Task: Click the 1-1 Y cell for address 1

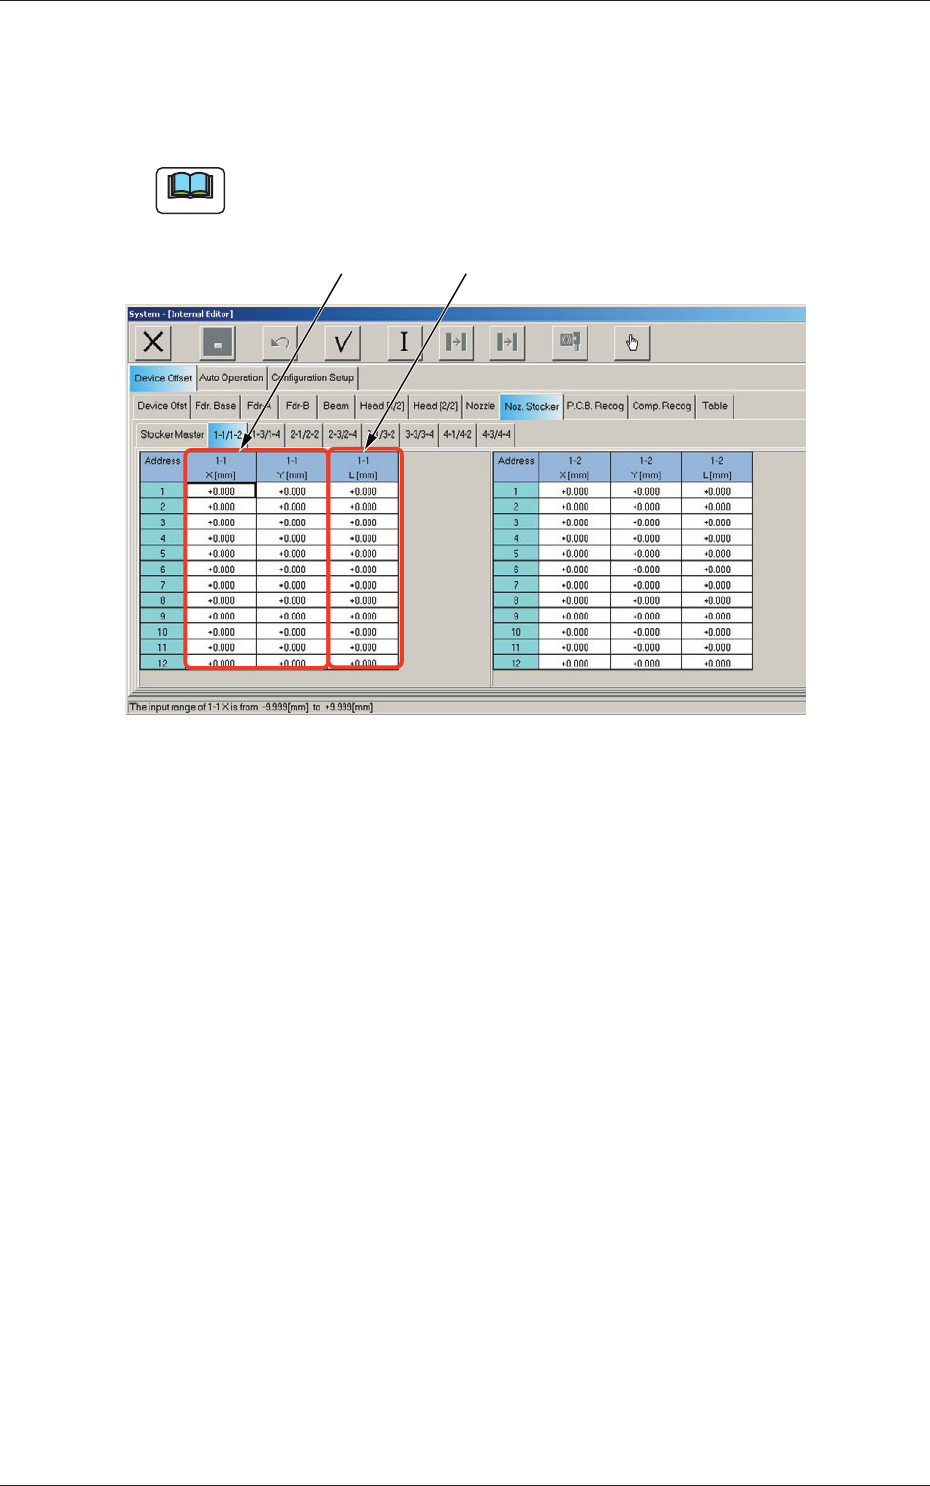Action: 292,491
